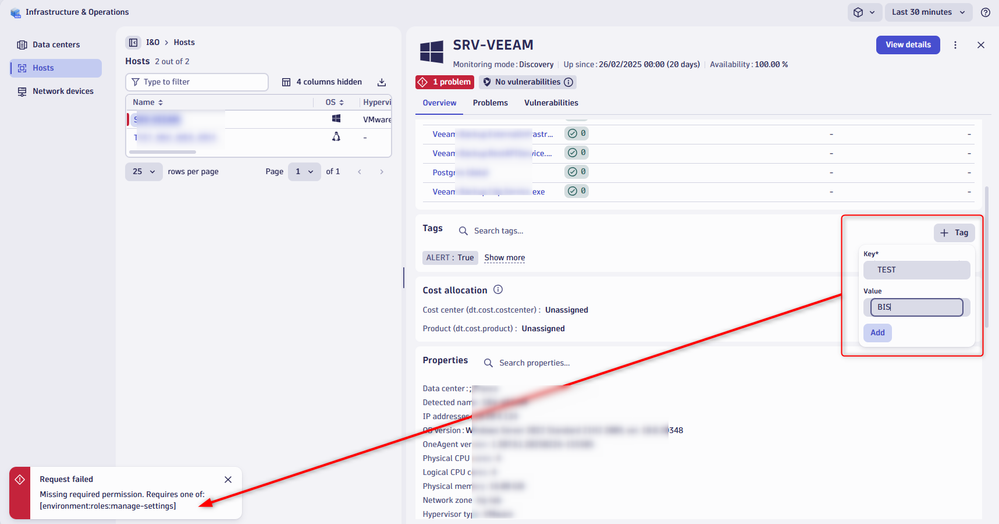The image size is (999, 524).
Task: Switch to the Vulnerabilities tab
Action: click(551, 103)
